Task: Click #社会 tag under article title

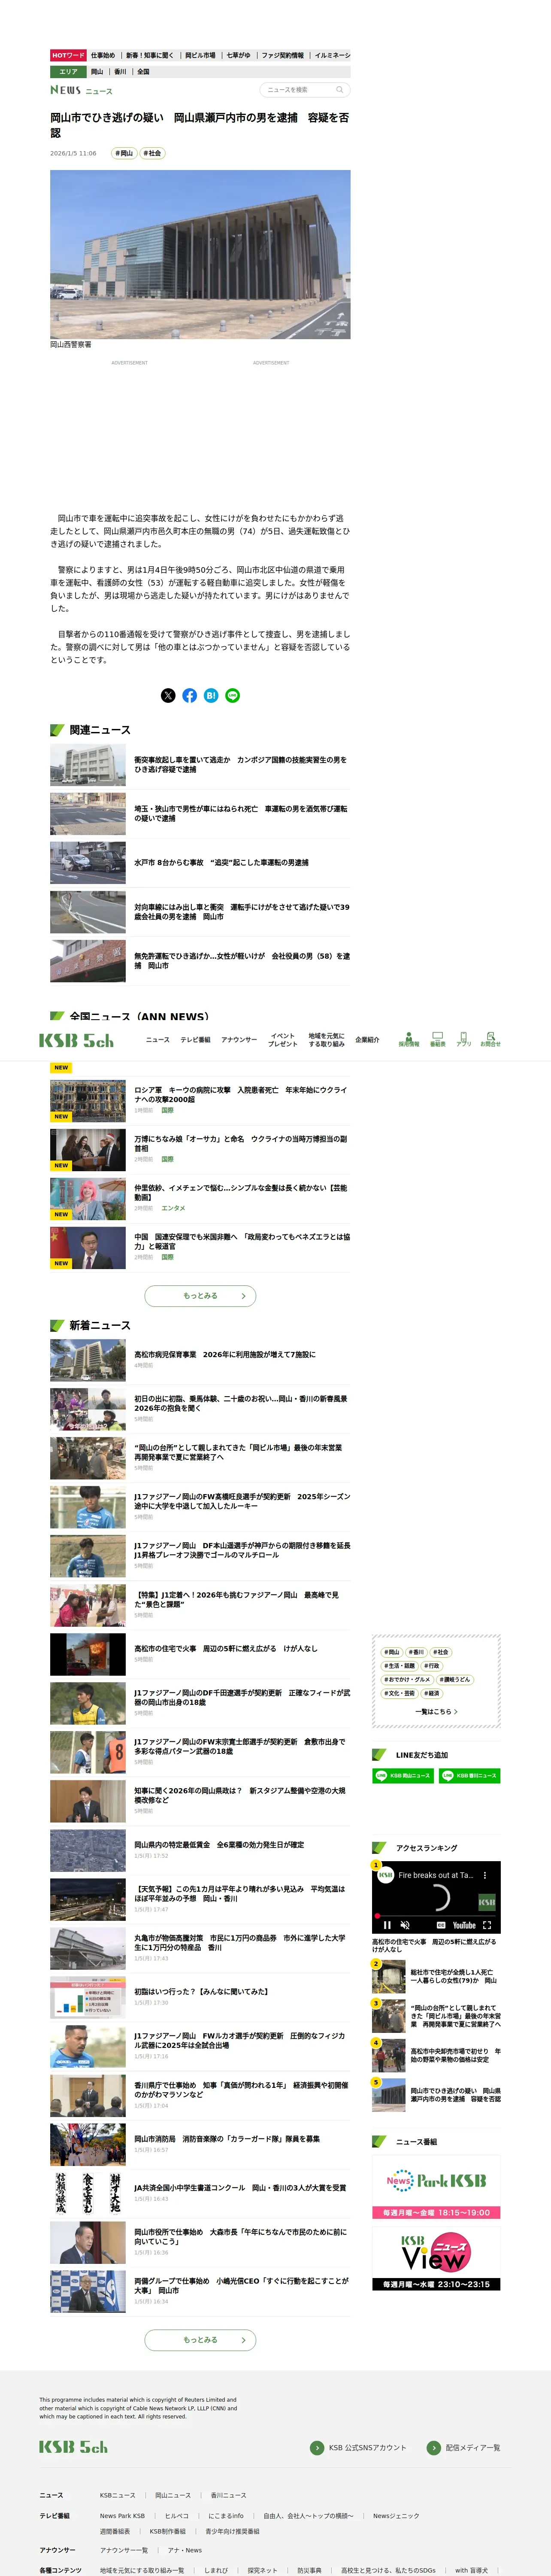Action: tap(152, 153)
